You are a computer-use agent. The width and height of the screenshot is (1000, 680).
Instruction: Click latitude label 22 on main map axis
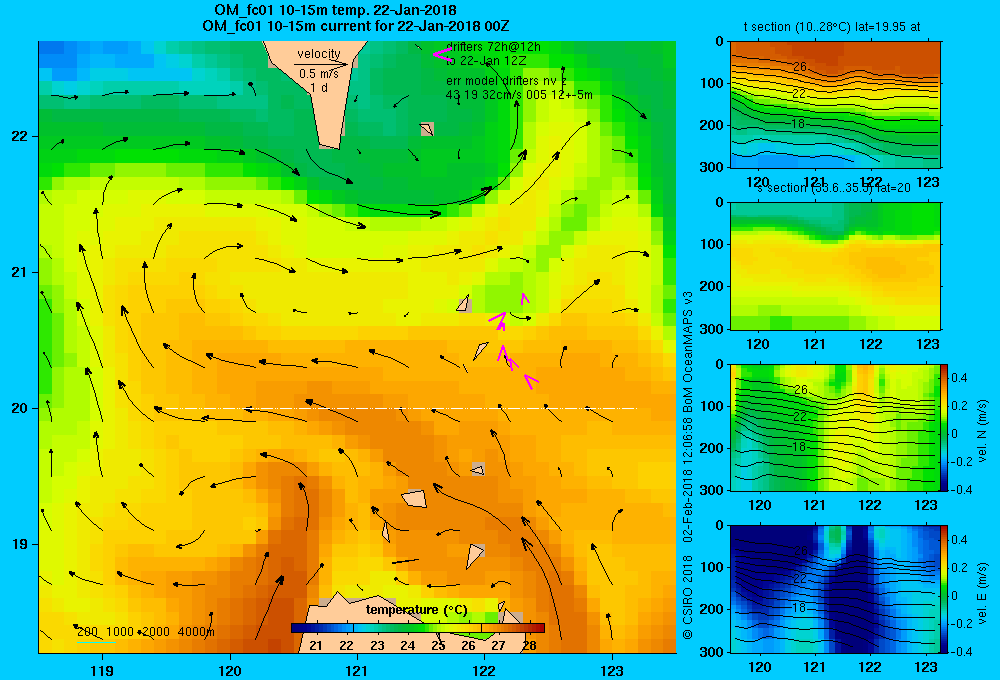point(19,137)
